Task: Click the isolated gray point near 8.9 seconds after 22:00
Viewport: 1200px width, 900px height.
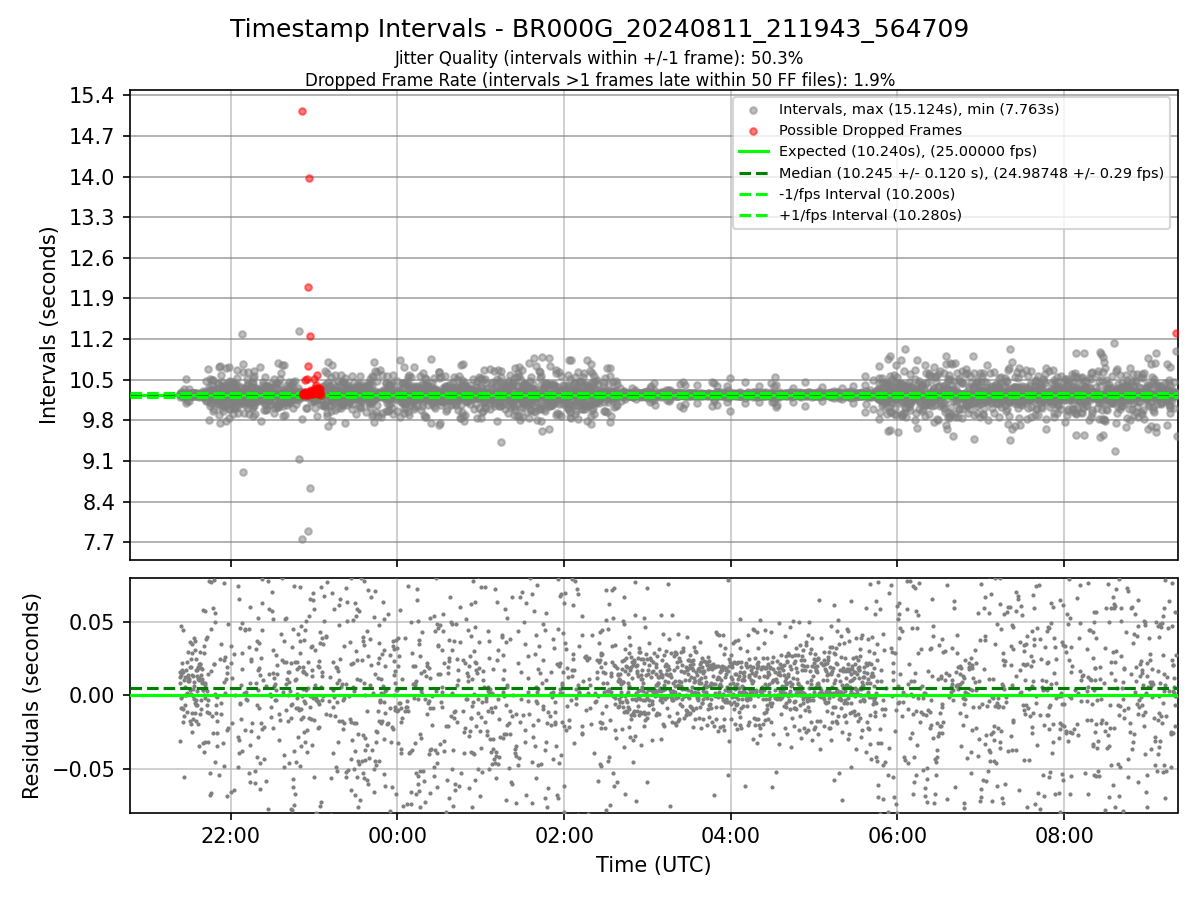Action: (x=243, y=472)
